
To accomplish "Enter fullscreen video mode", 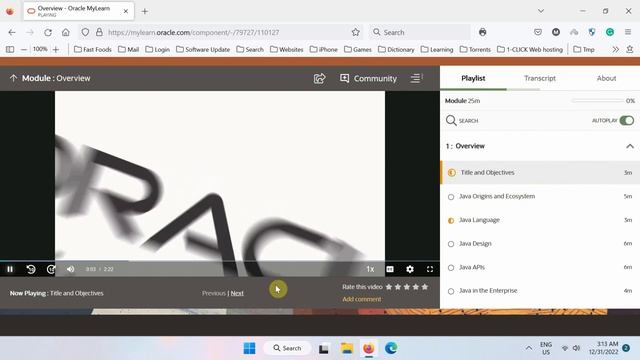I will (x=430, y=269).
